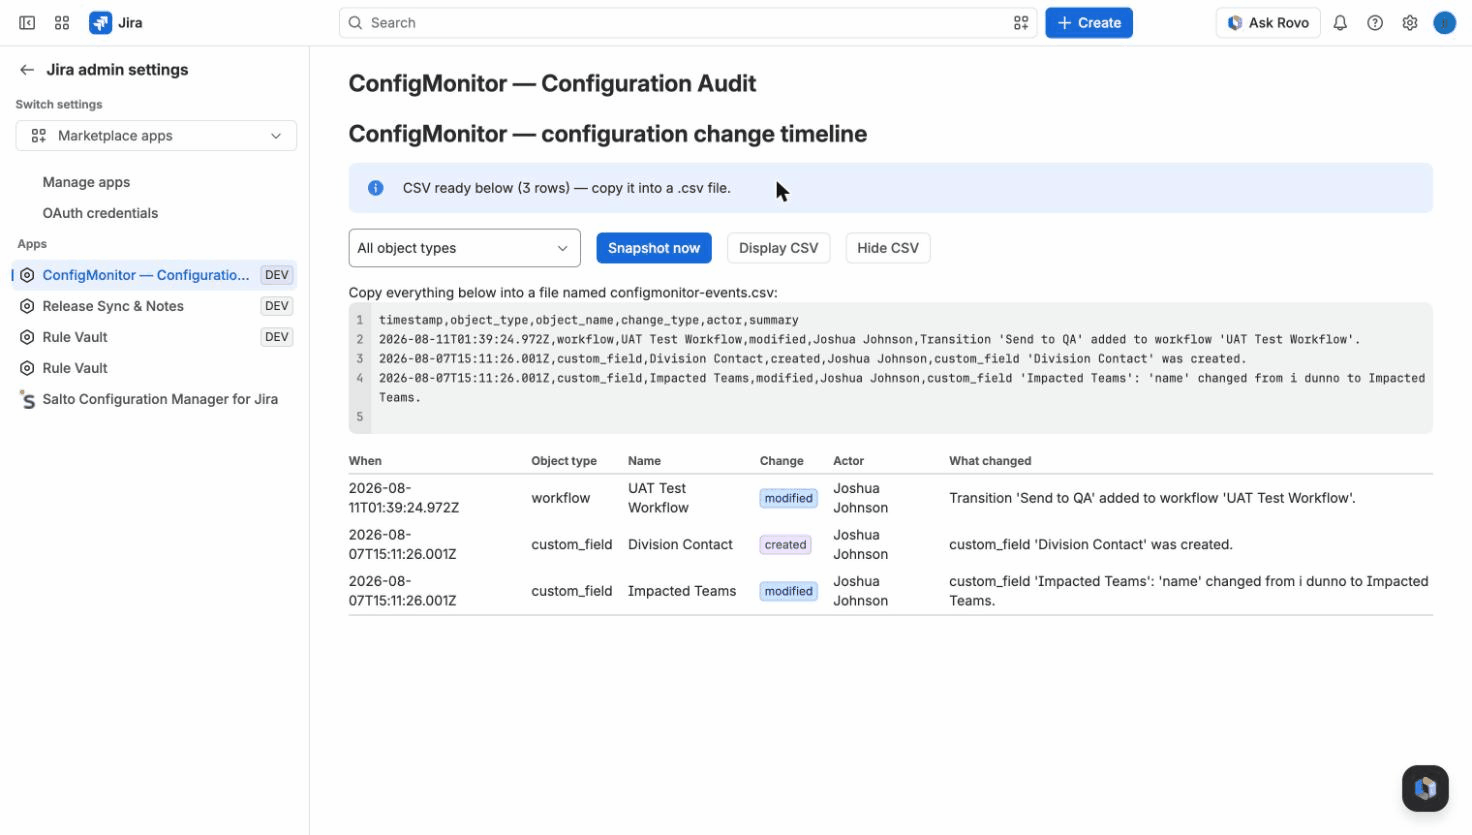
Task: Click the When column header
Action: 365,461
